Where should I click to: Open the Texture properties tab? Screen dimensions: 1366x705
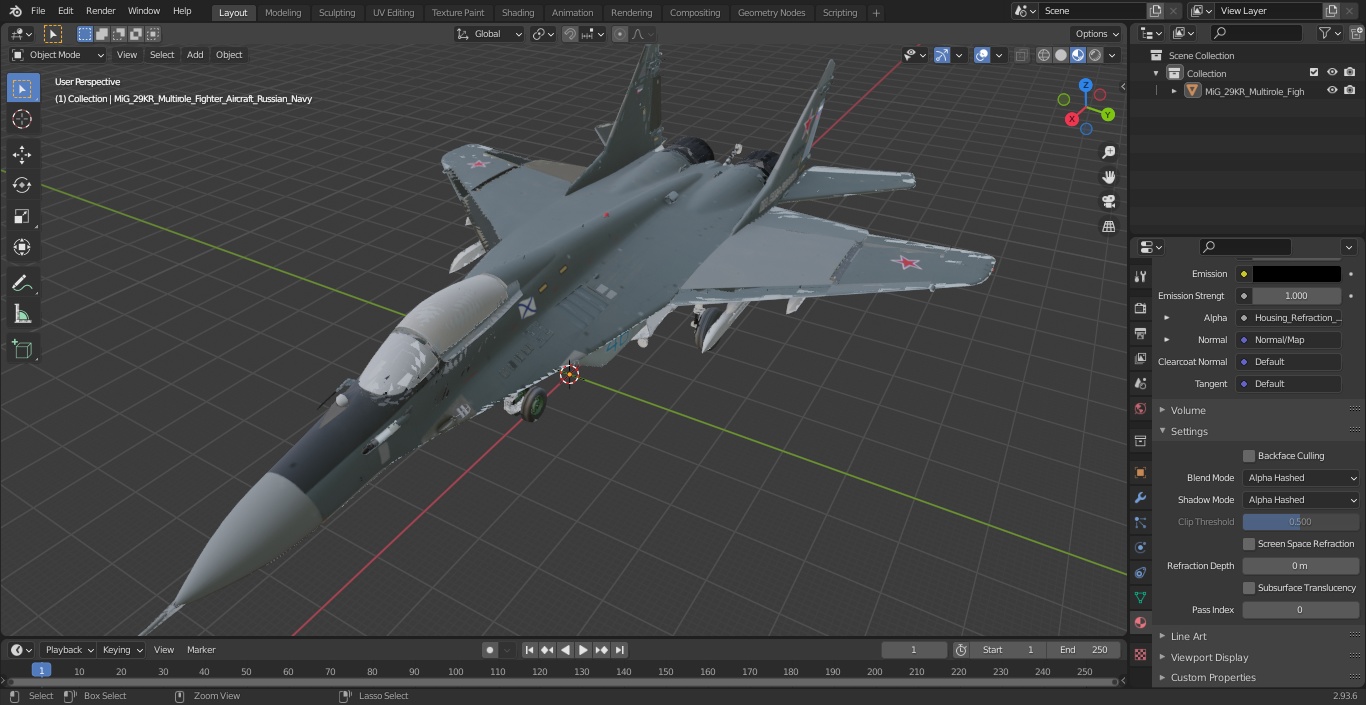click(1140, 654)
